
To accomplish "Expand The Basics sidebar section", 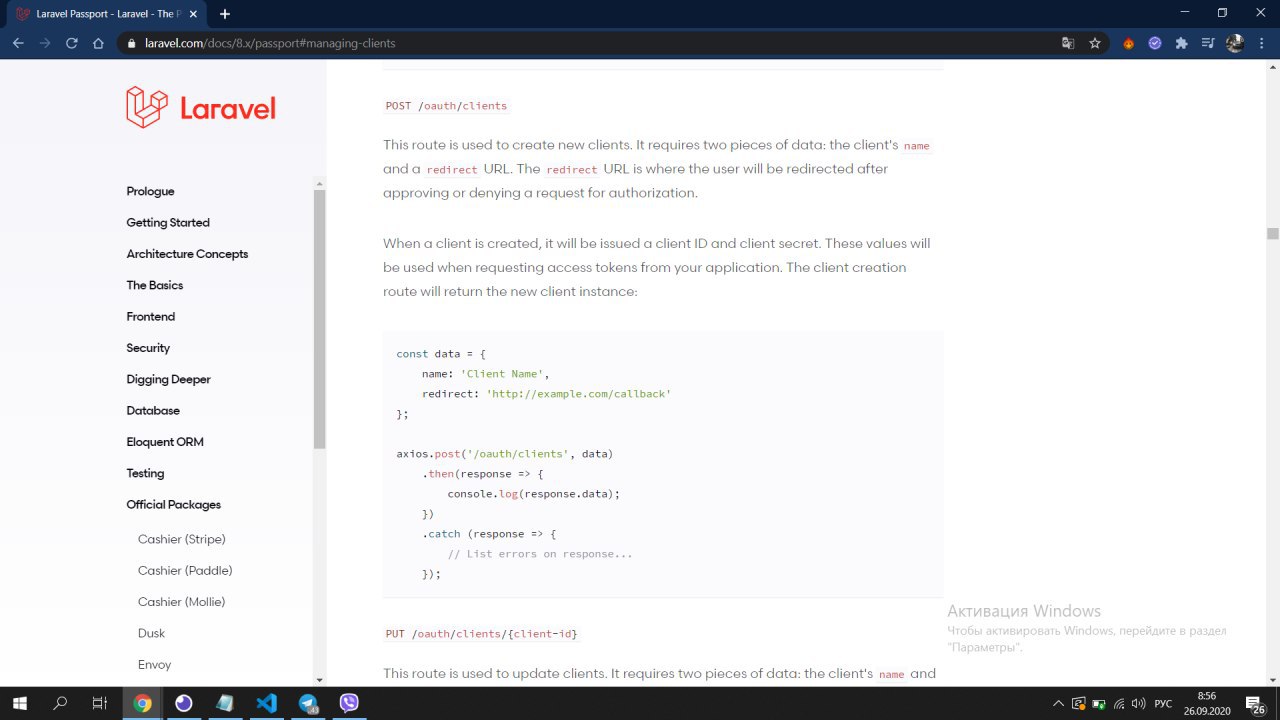I will pyautogui.click(x=155, y=285).
